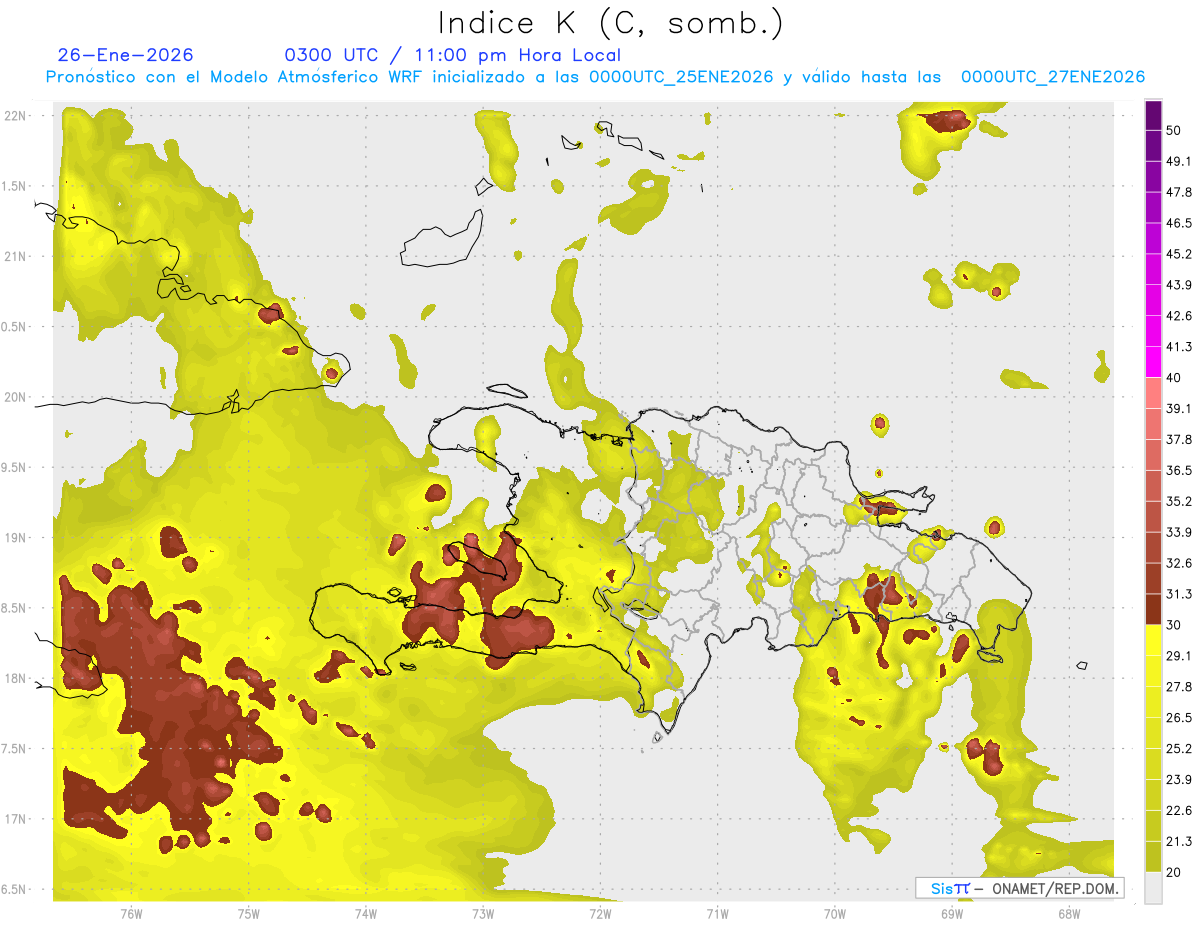1200x927 pixels.
Task: Click the latitude axis label "21N"
Action: pyautogui.click(x=16, y=257)
